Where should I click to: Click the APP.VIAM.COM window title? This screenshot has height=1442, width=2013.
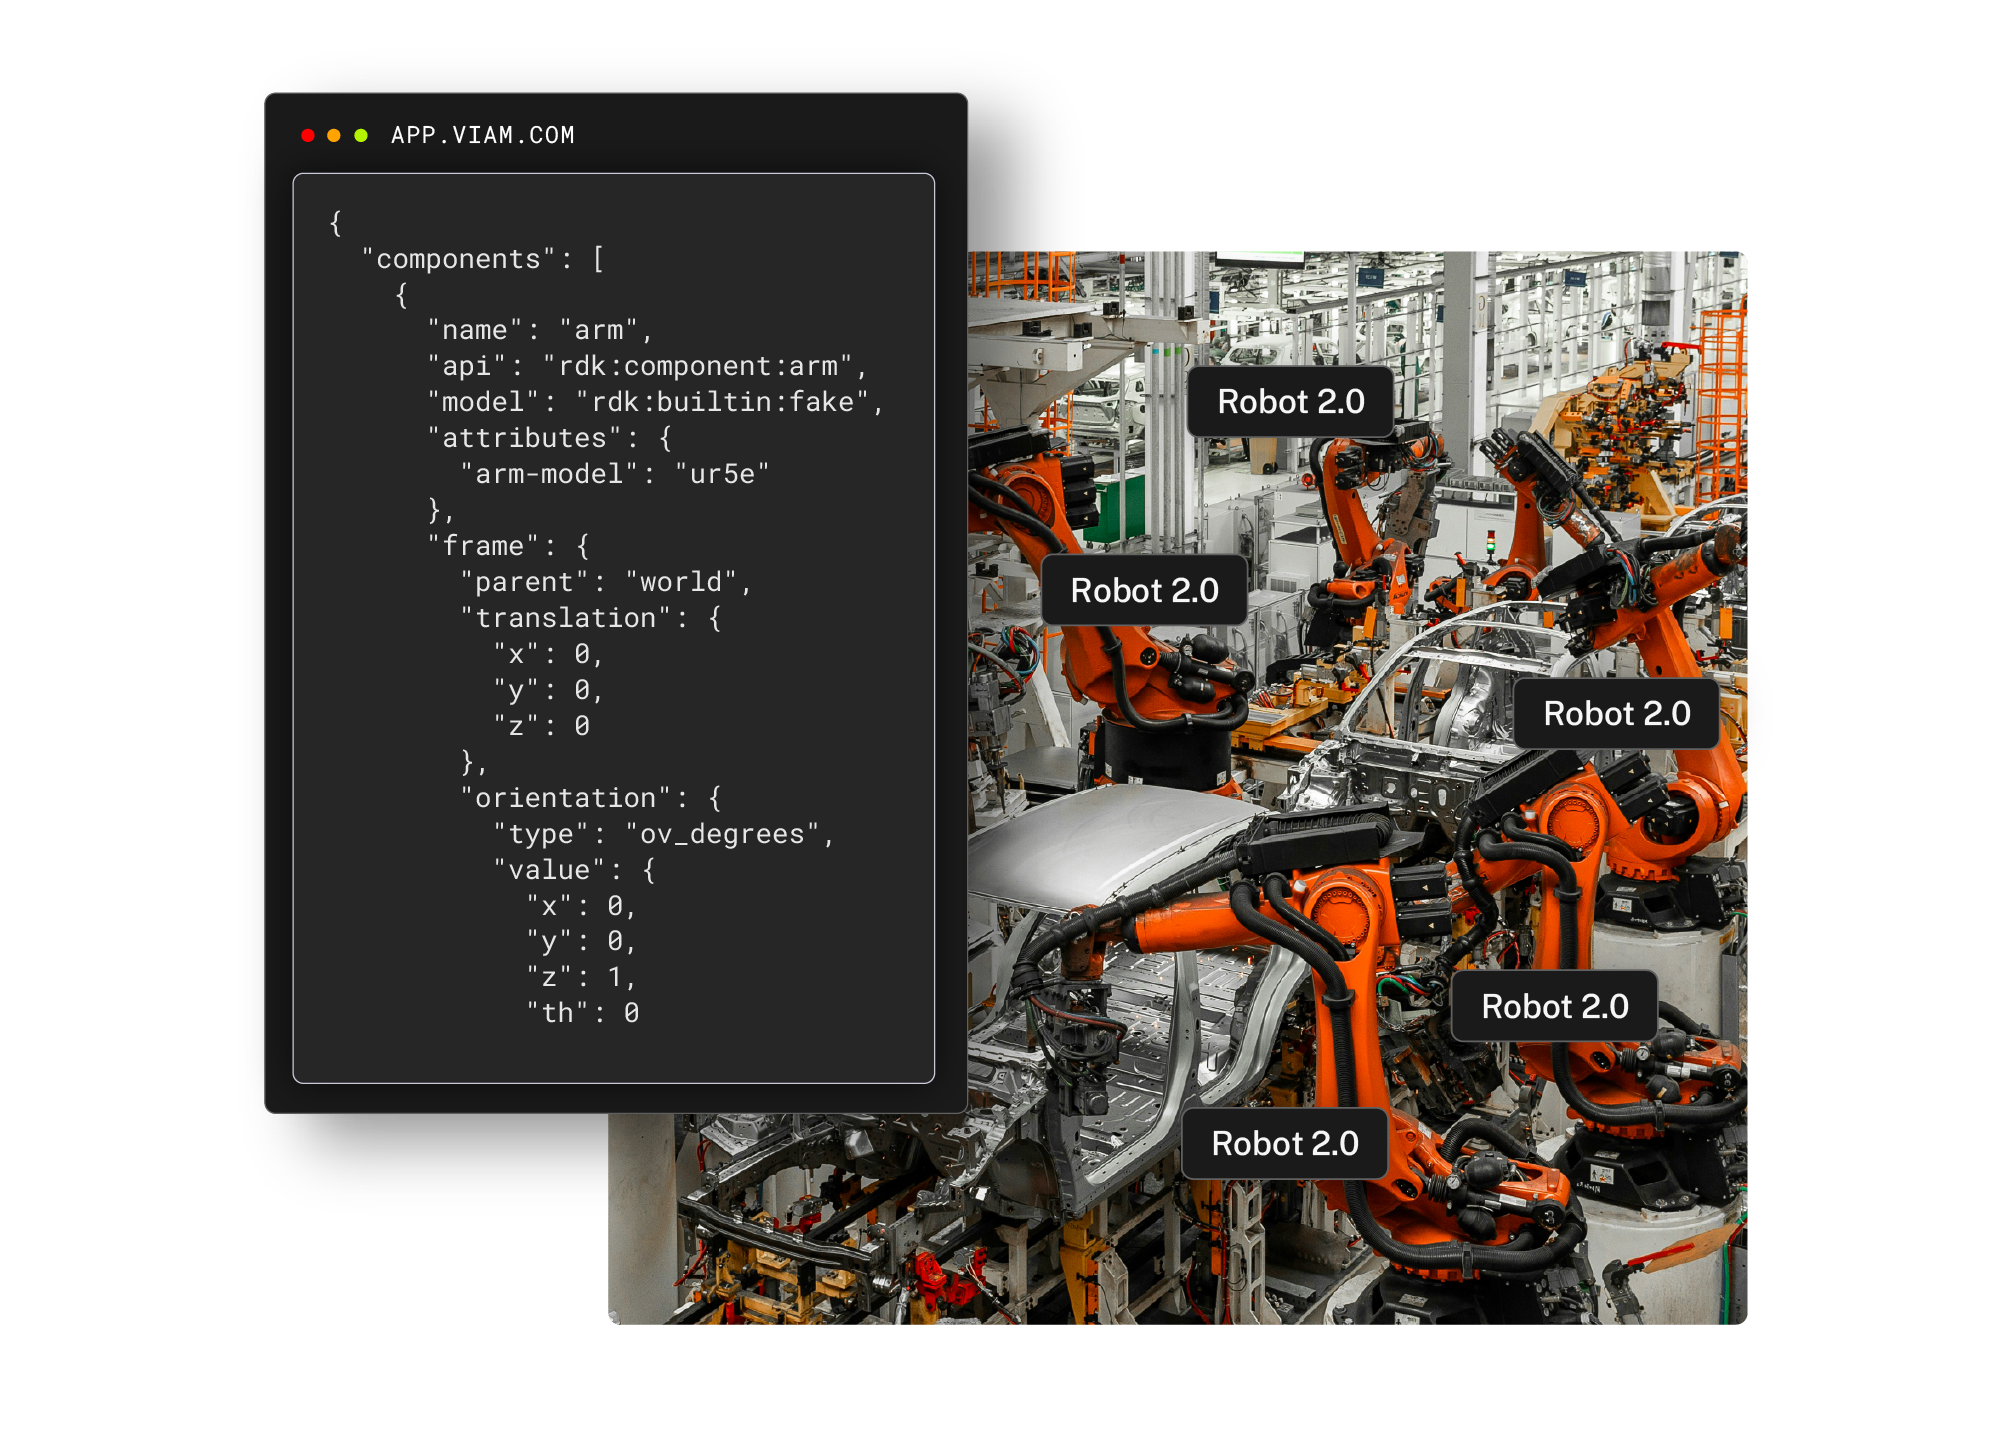(x=482, y=135)
